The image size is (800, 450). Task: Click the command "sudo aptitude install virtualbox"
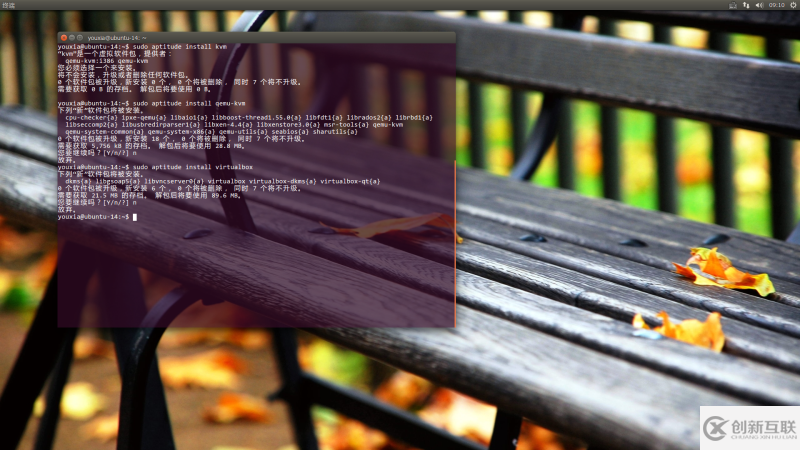click(x=193, y=167)
